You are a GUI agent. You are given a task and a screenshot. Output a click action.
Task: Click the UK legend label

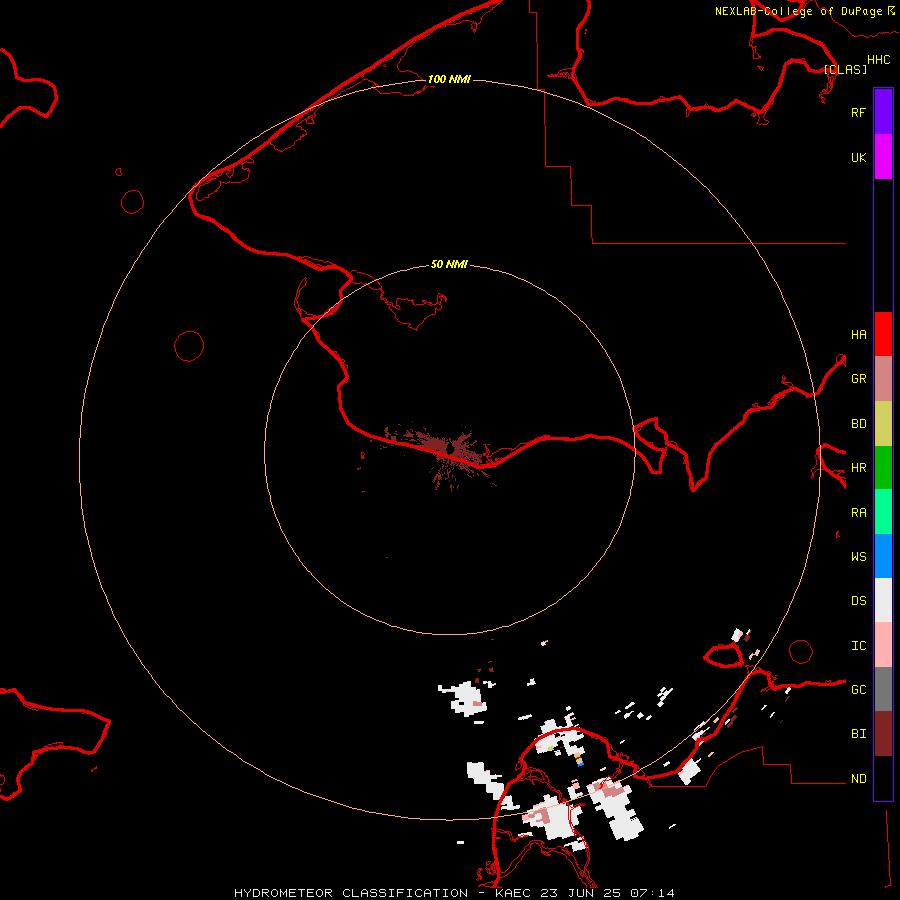pyautogui.click(x=858, y=157)
